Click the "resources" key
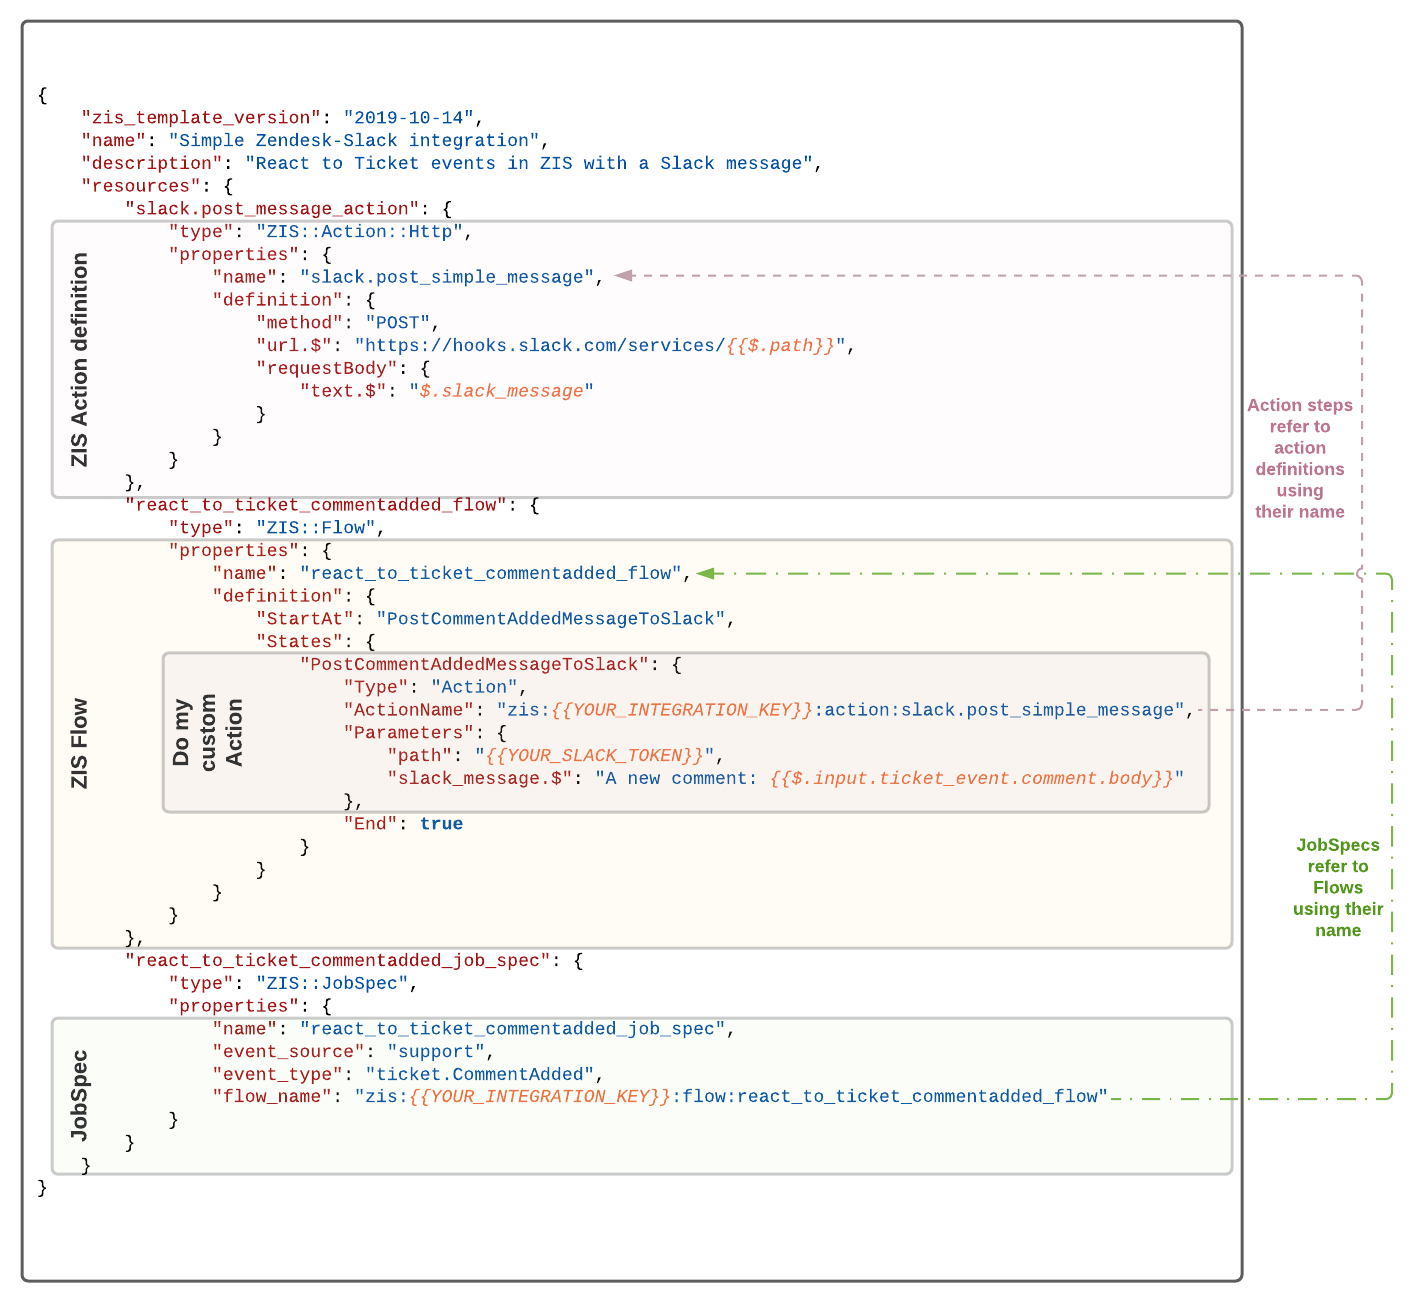Viewport: 1411px width, 1303px height. tap(141, 186)
